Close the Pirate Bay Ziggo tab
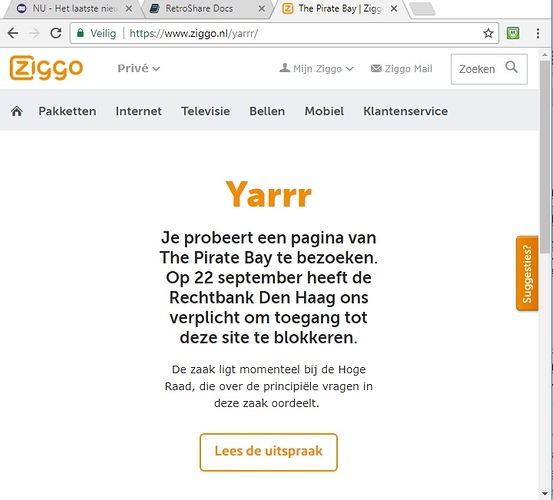Screen dimensions: 553x500 click(x=394, y=8)
